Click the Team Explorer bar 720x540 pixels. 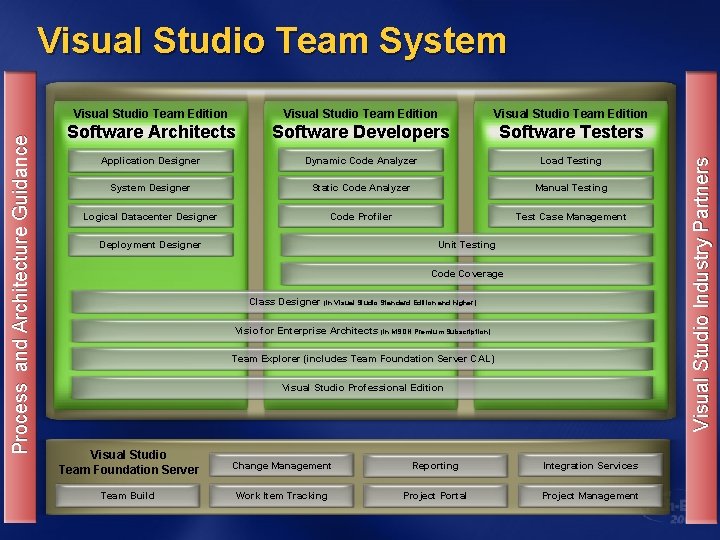pos(362,359)
